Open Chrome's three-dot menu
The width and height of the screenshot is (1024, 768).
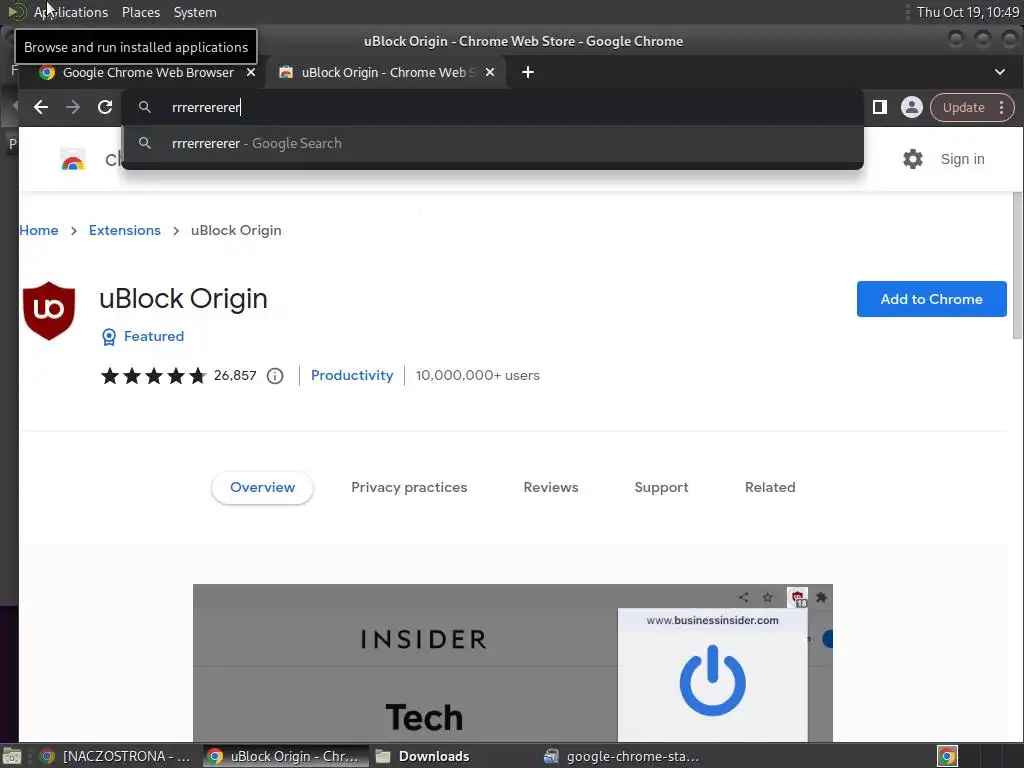click(1001, 107)
